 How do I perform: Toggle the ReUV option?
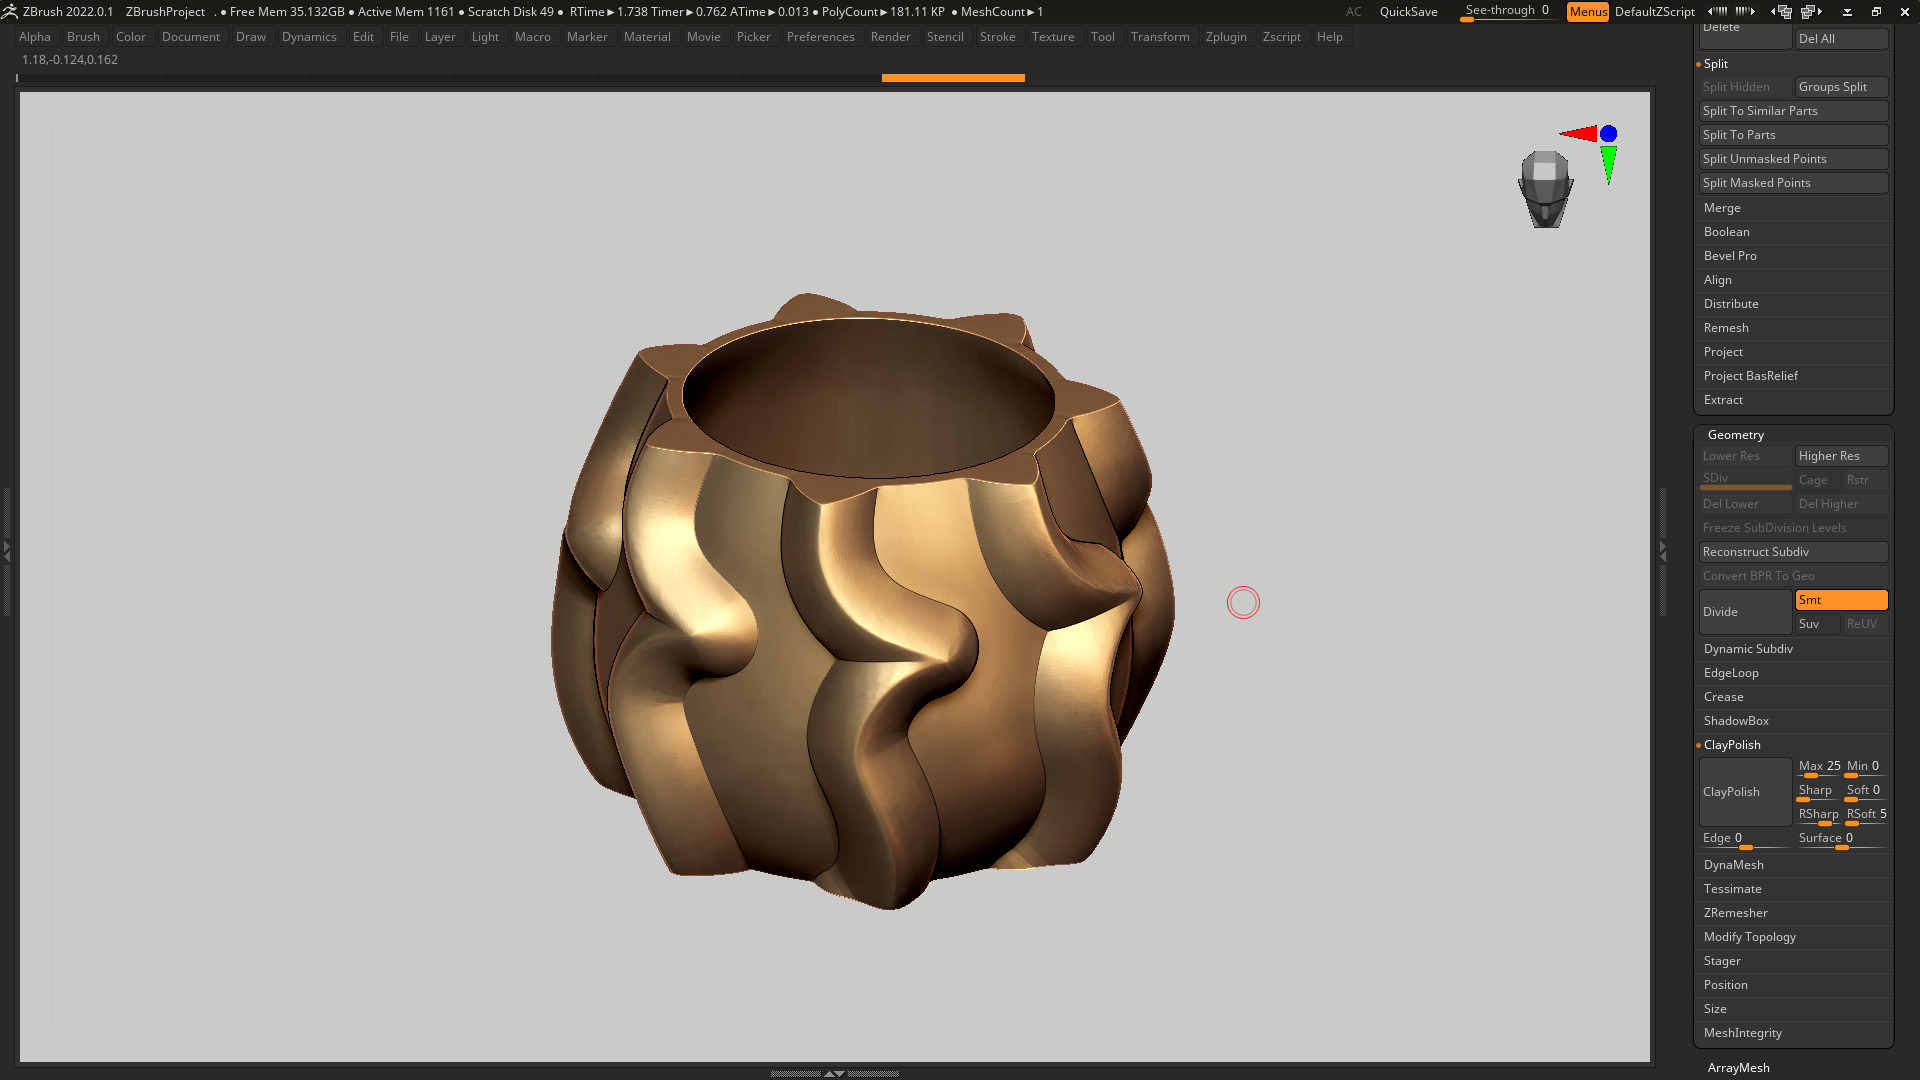[1865, 624]
